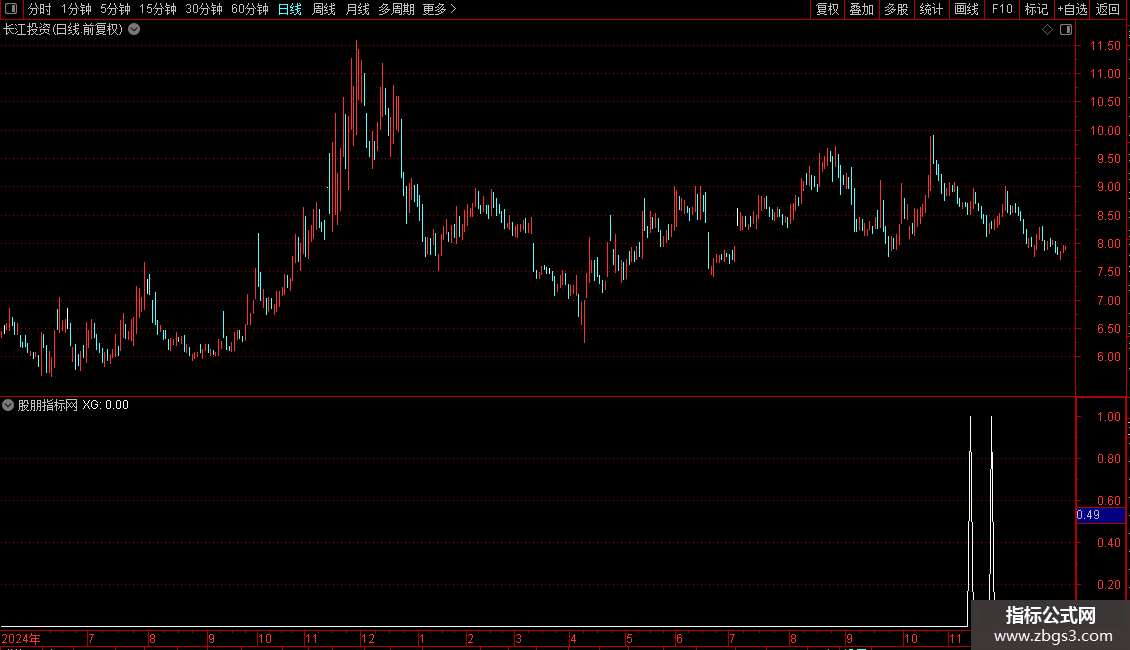
Task: Click the 0.49 value marker on indicator axis
Action: point(1100,515)
